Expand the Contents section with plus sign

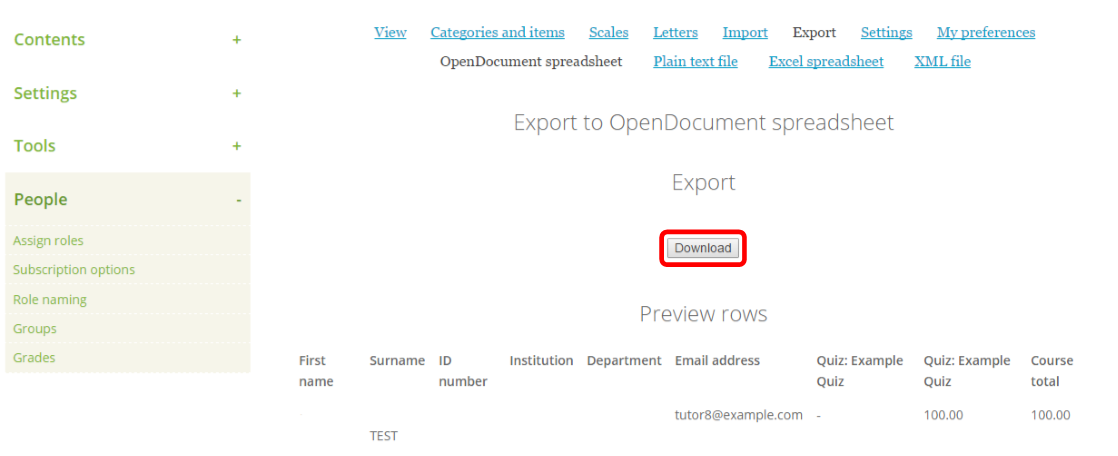(x=236, y=40)
